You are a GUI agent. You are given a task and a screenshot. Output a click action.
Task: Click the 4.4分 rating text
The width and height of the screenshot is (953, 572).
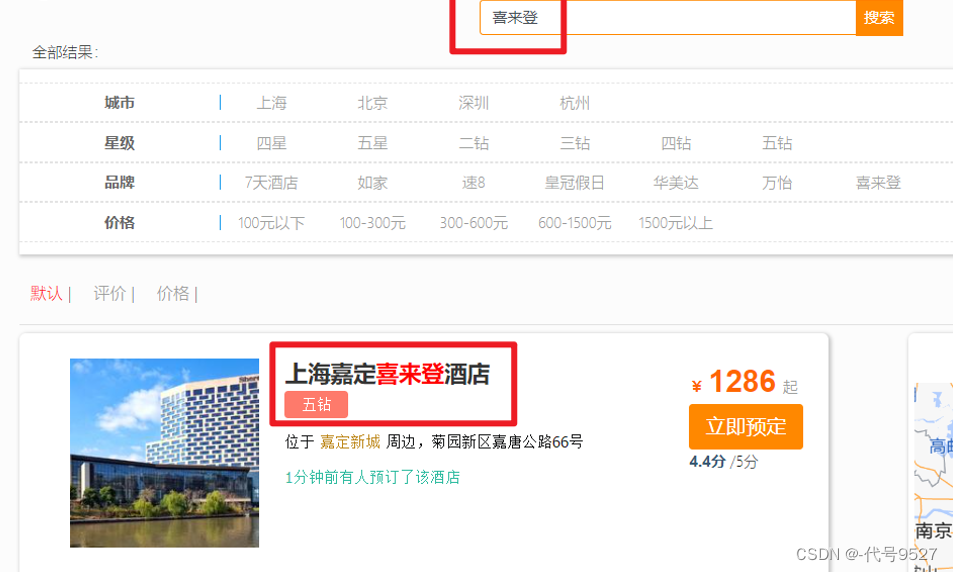pos(707,462)
